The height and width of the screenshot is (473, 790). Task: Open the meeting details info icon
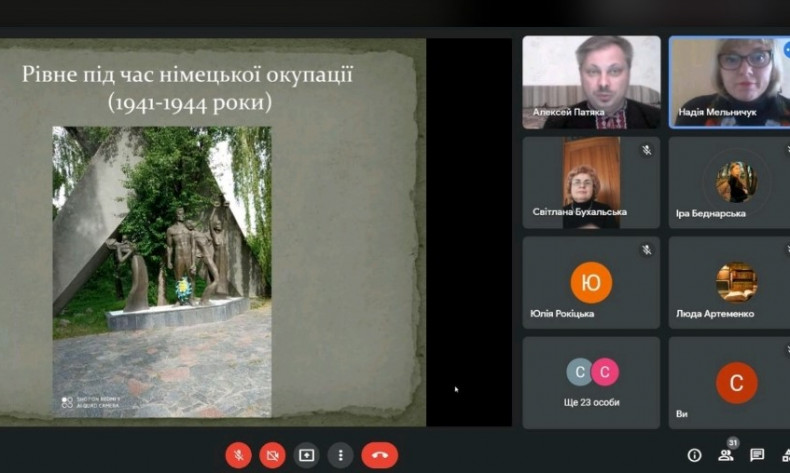[694, 455]
